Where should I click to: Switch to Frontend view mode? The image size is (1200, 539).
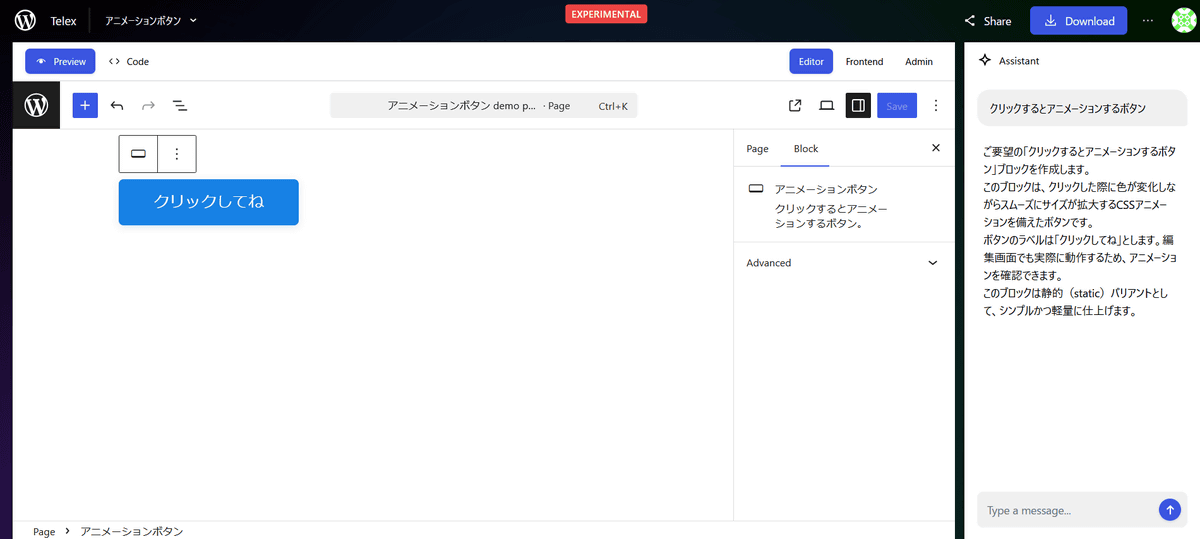pos(864,61)
